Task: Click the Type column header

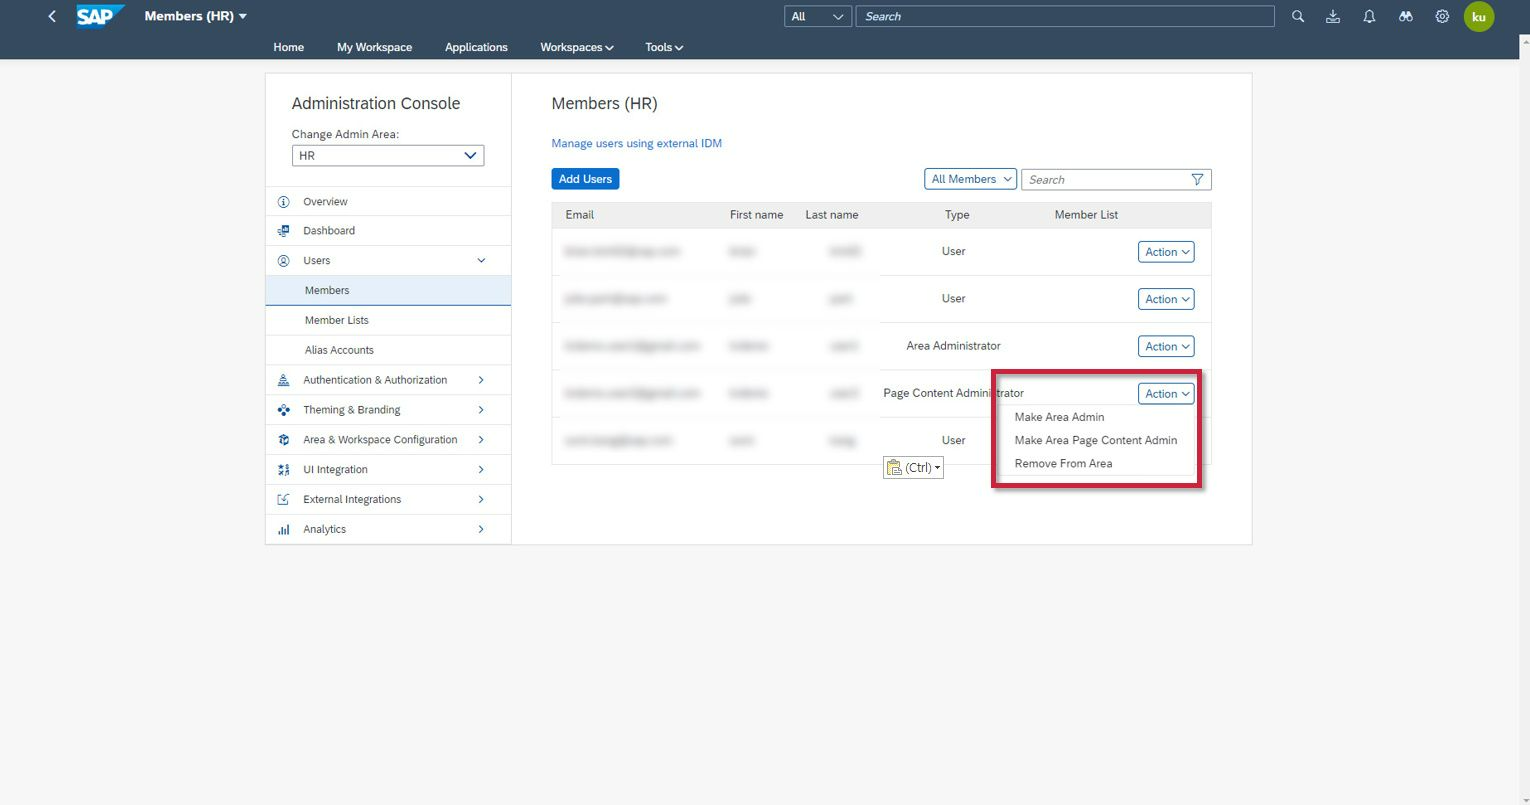Action: (x=957, y=215)
